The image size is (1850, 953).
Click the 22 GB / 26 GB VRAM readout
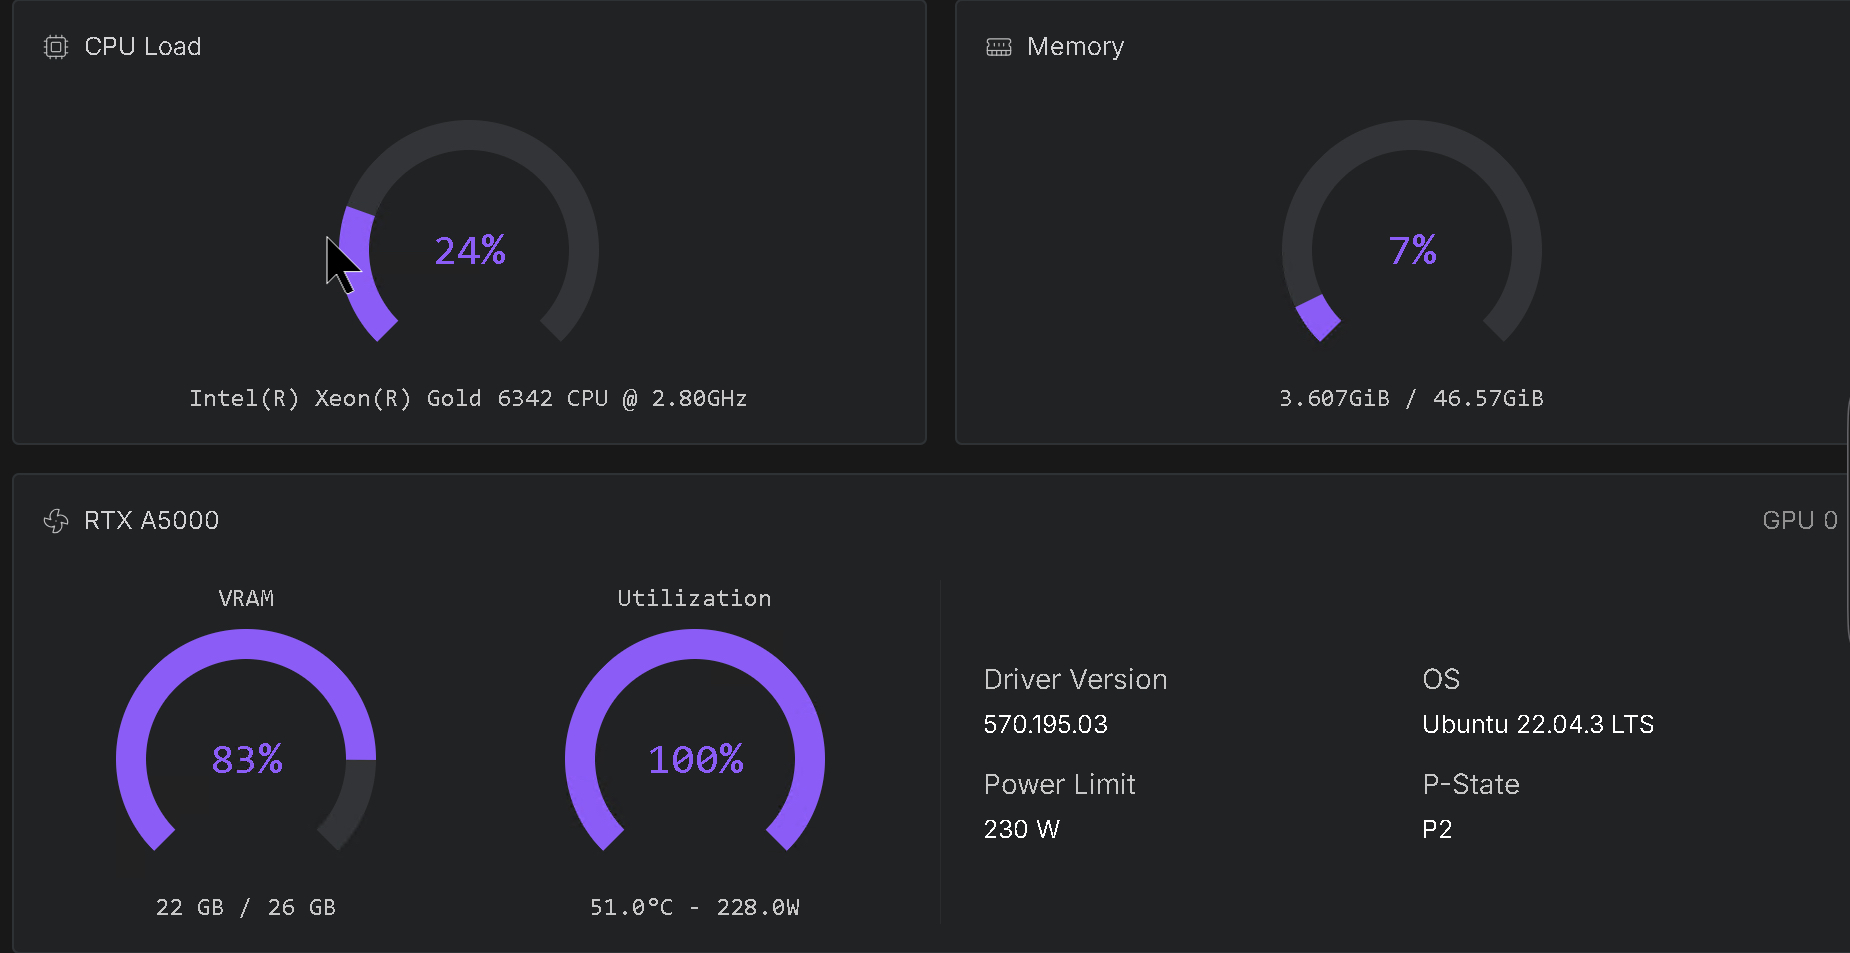coord(245,906)
